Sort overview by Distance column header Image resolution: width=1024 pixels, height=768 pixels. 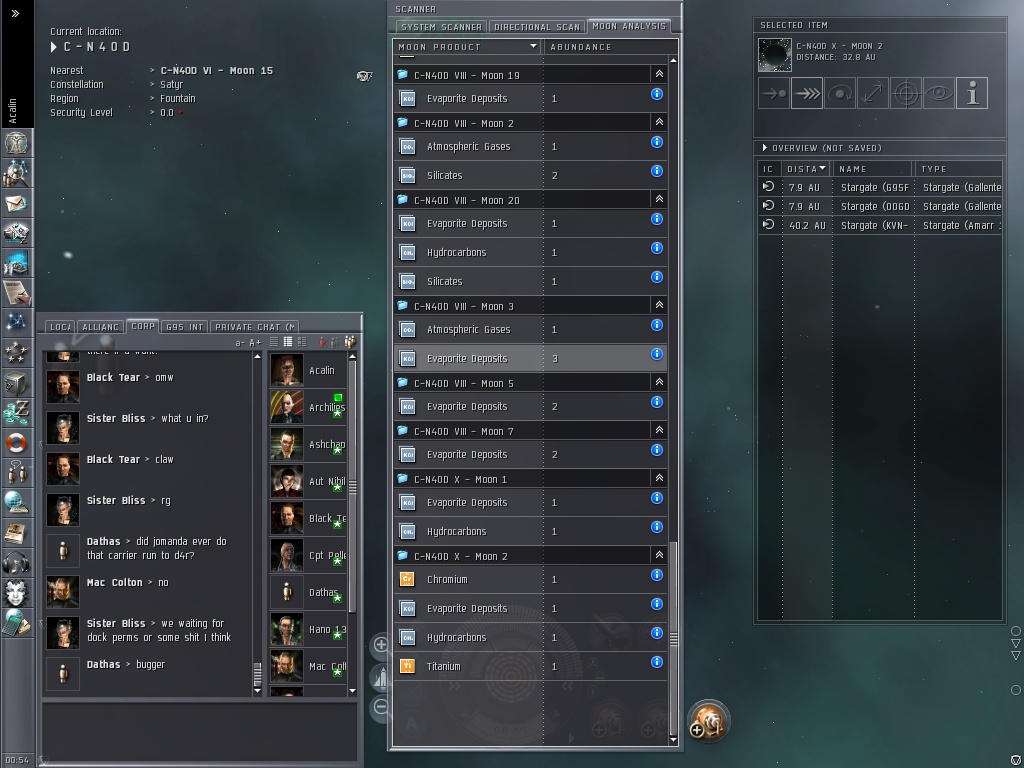(806, 168)
